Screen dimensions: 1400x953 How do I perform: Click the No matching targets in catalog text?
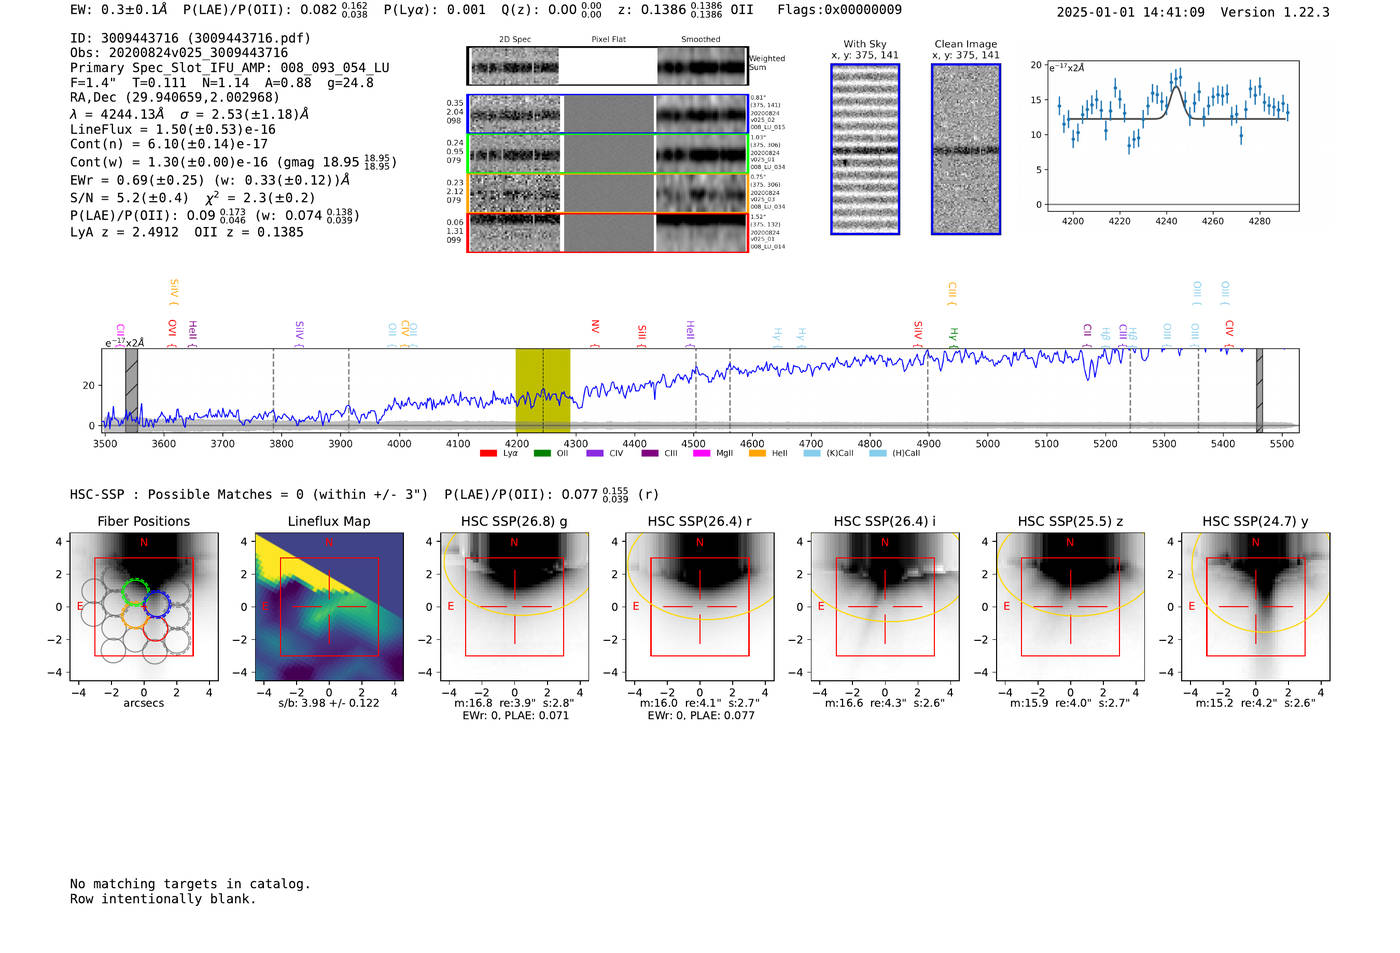(x=190, y=884)
